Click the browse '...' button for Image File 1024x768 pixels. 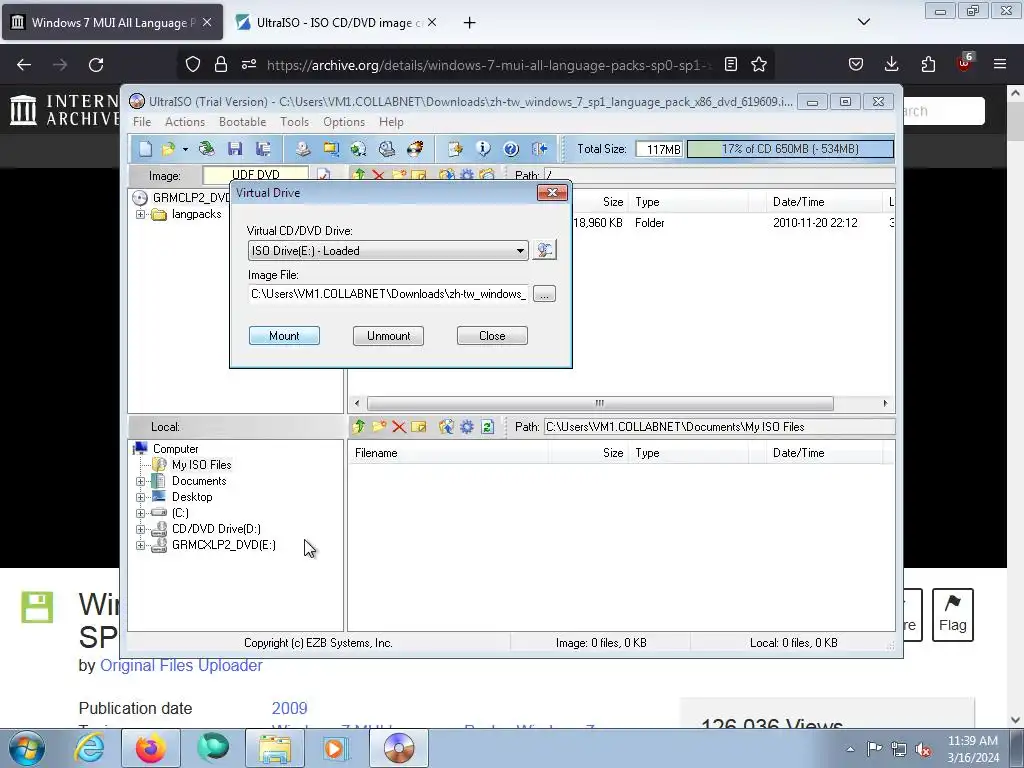click(x=544, y=294)
